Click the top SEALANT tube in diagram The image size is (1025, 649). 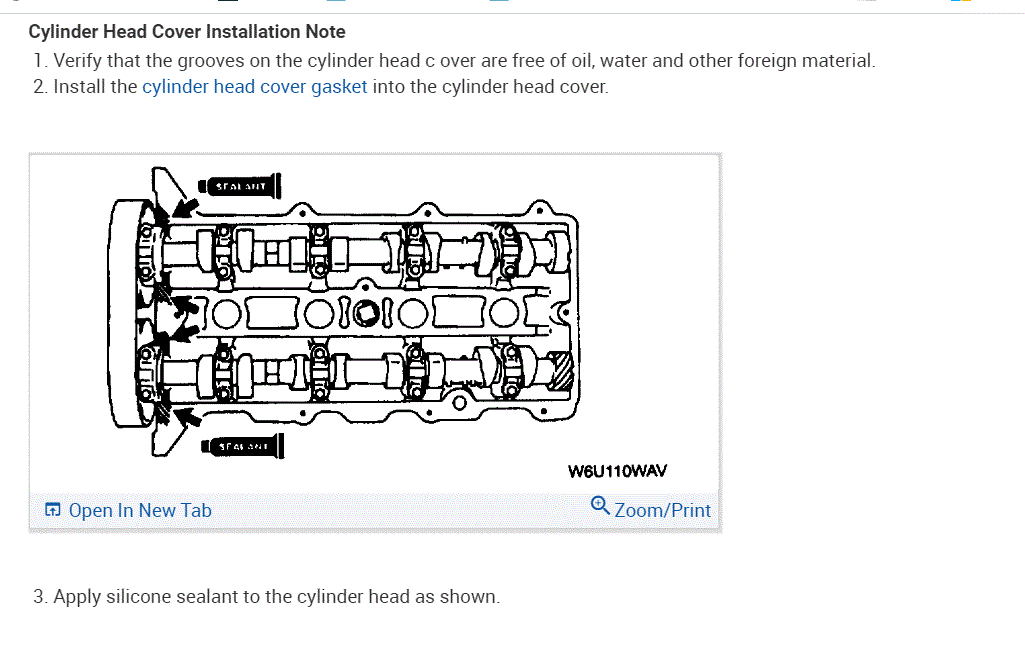(x=240, y=186)
